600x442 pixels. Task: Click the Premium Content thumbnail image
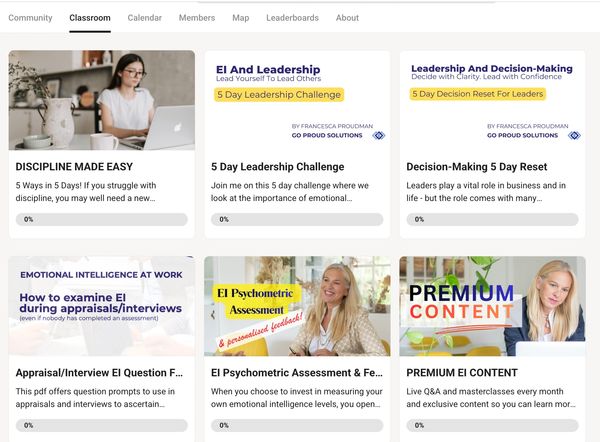pos(492,306)
